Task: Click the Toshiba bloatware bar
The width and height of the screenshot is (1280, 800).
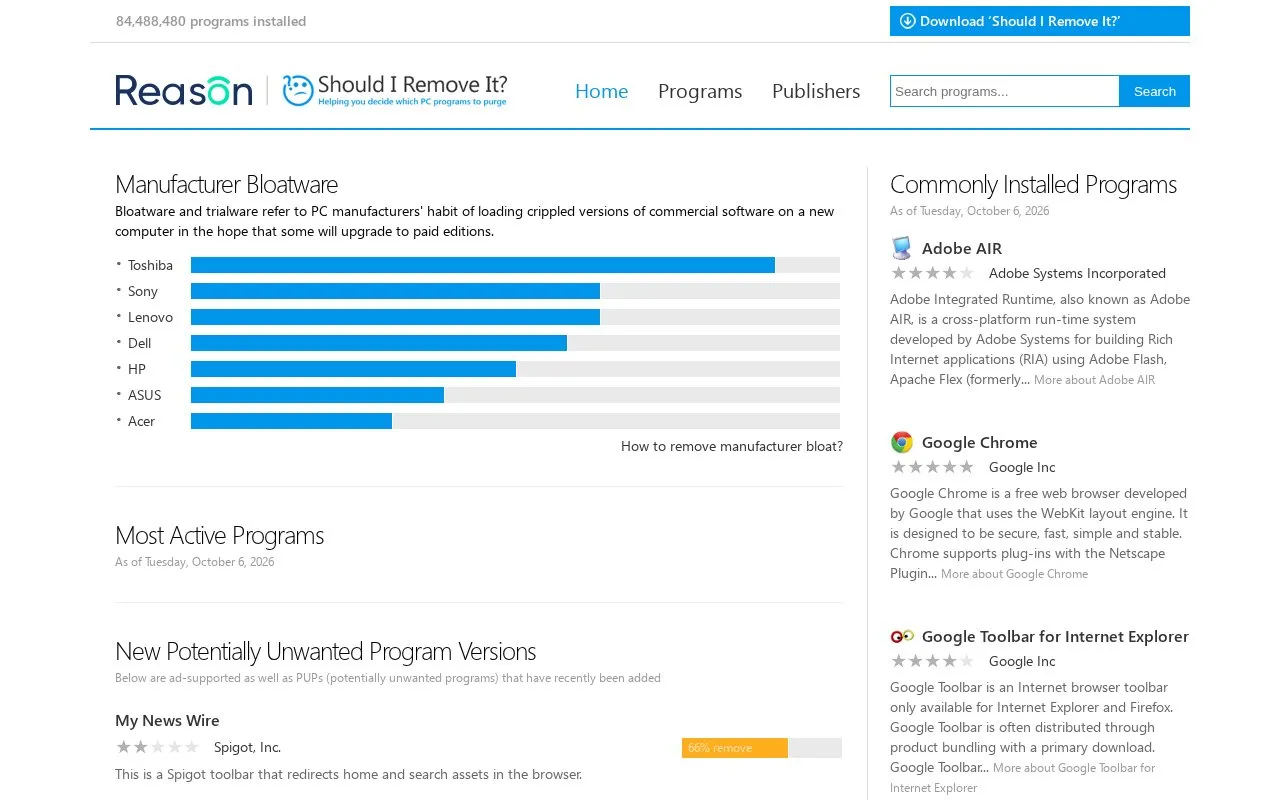Action: tap(515, 265)
